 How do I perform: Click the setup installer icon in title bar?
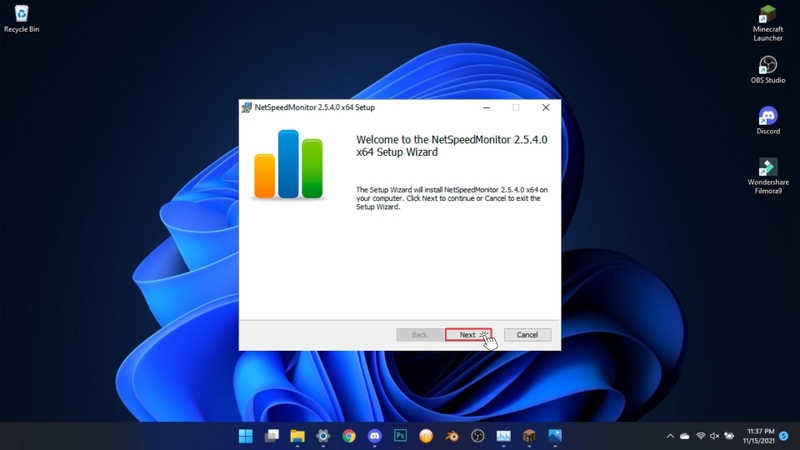pos(246,108)
